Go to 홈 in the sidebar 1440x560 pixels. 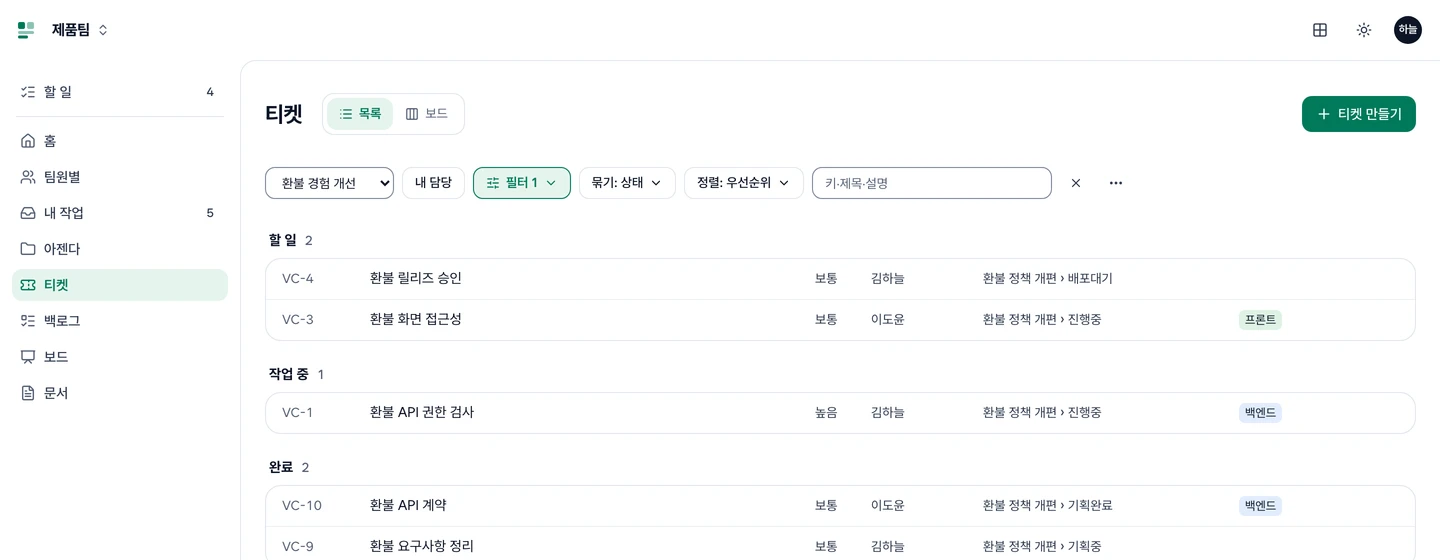[x=120, y=141]
